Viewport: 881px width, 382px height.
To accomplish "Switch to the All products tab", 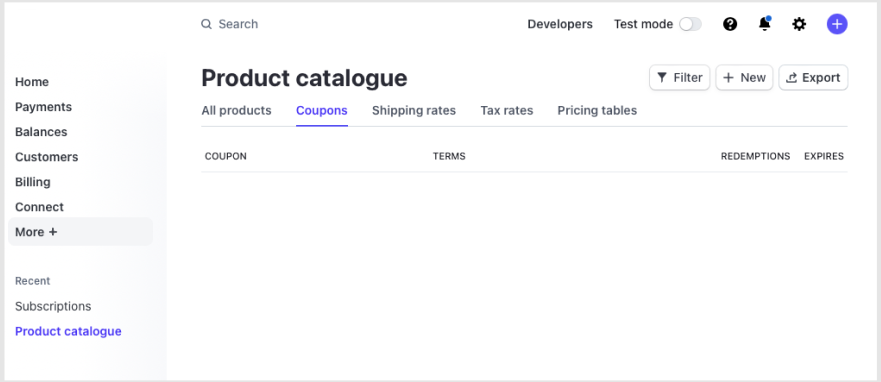I will pyautogui.click(x=237, y=111).
